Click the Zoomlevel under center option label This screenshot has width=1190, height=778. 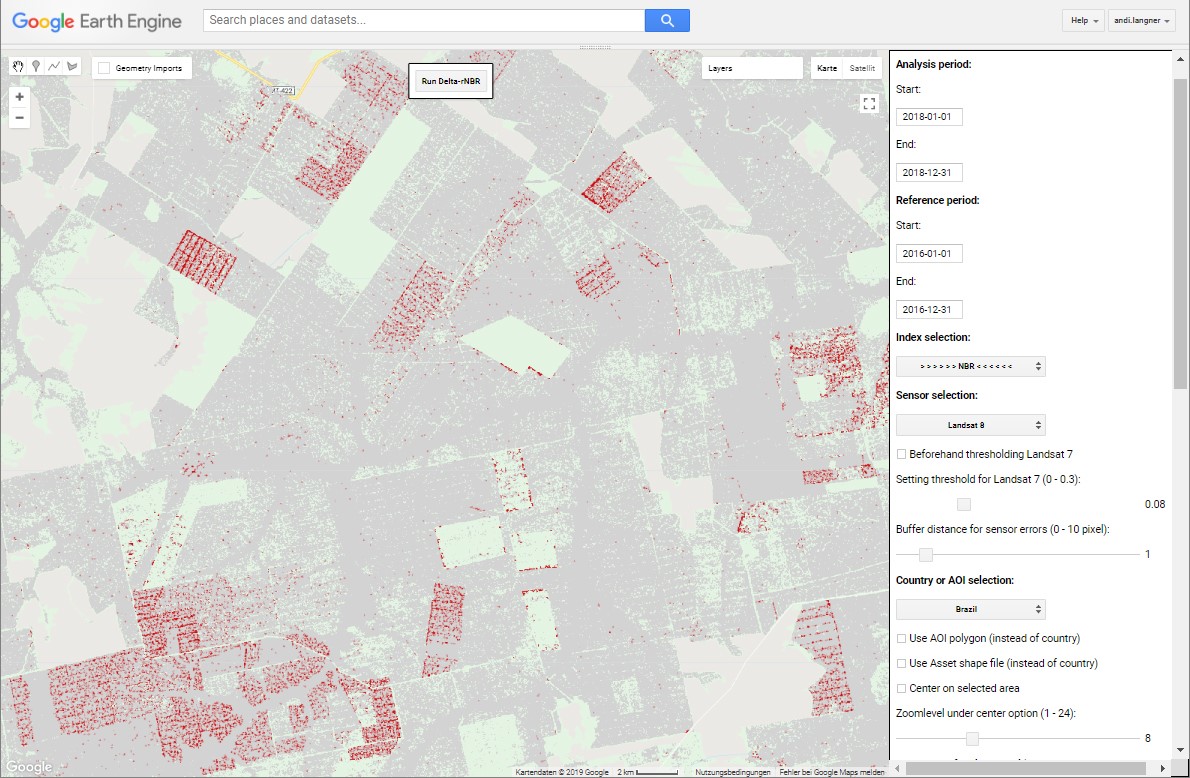point(986,713)
